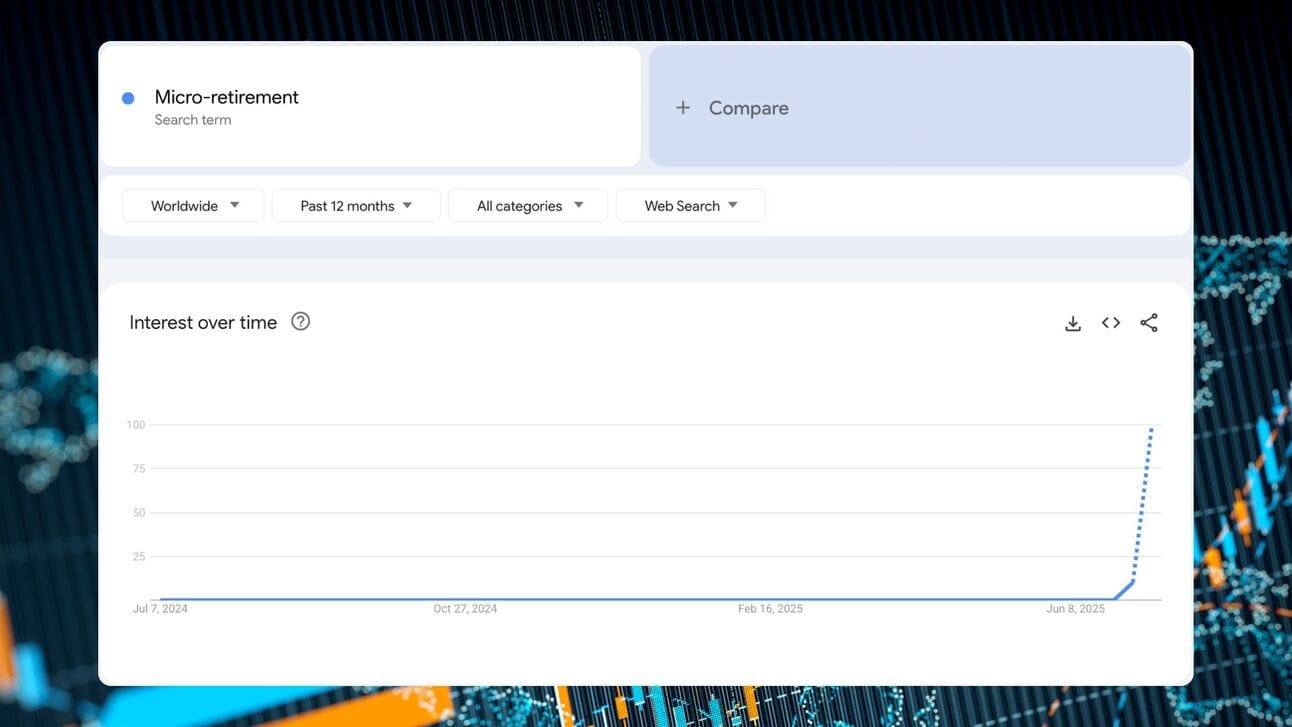This screenshot has width=1292, height=727.
Task: Download the Interest over time CSV
Action: point(1073,323)
